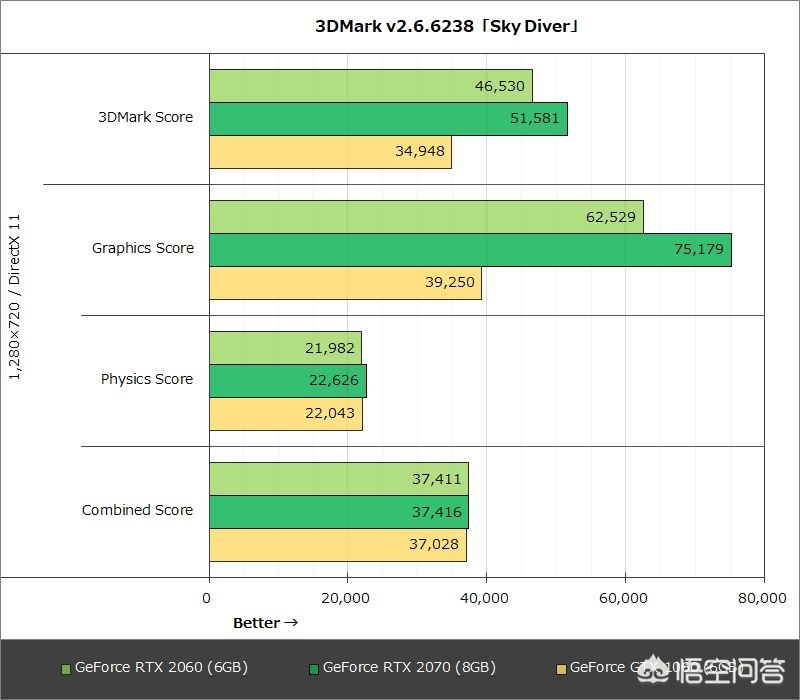Click the Physics Score category label

coord(147,379)
